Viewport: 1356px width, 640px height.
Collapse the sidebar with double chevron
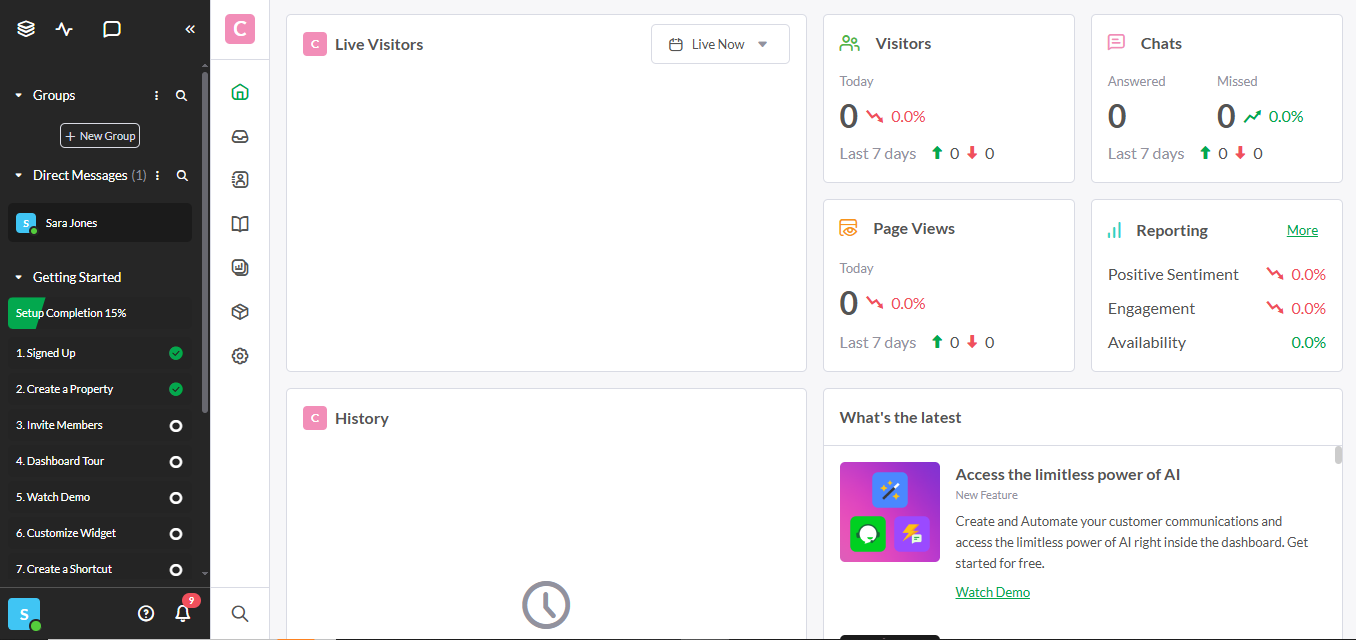(x=190, y=29)
